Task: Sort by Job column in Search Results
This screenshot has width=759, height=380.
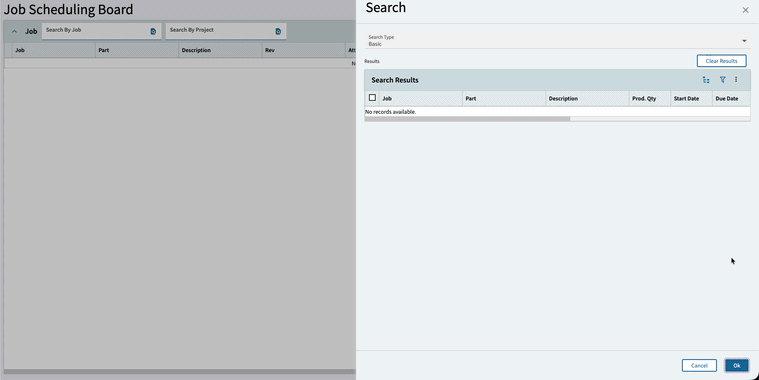Action: pyautogui.click(x=421, y=98)
